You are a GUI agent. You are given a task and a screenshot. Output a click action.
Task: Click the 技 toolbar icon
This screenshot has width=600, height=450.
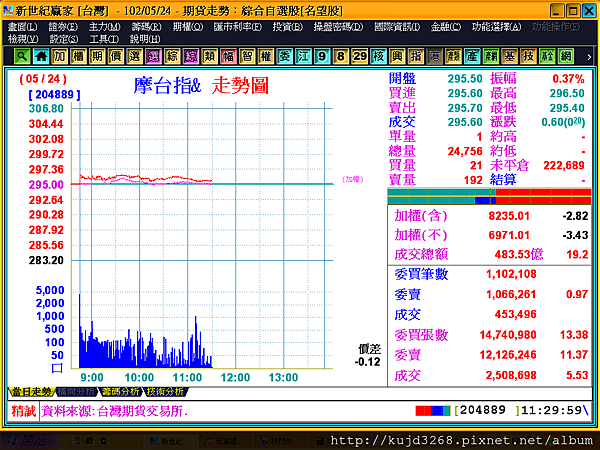tap(528, 56)
